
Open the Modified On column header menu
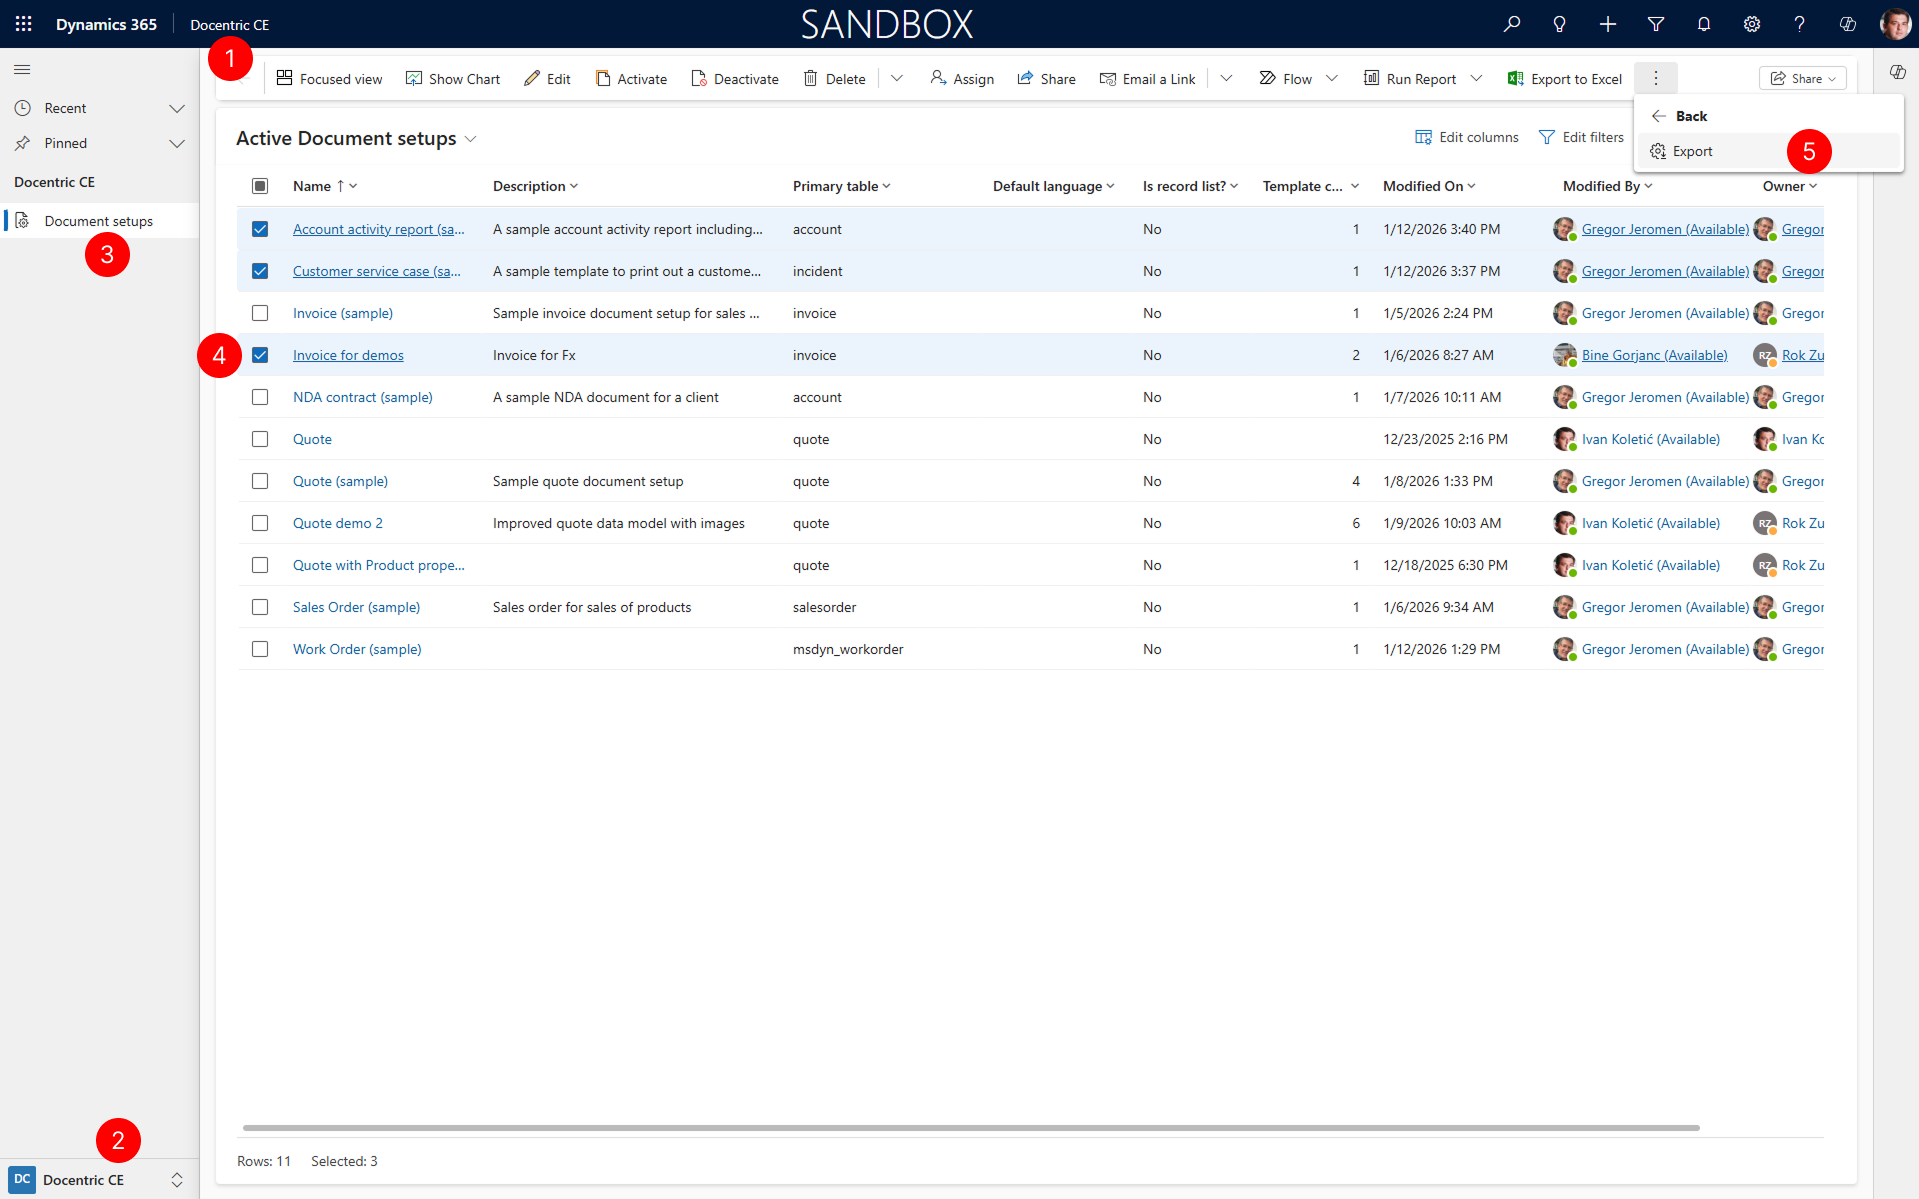tap(1430, 186)
